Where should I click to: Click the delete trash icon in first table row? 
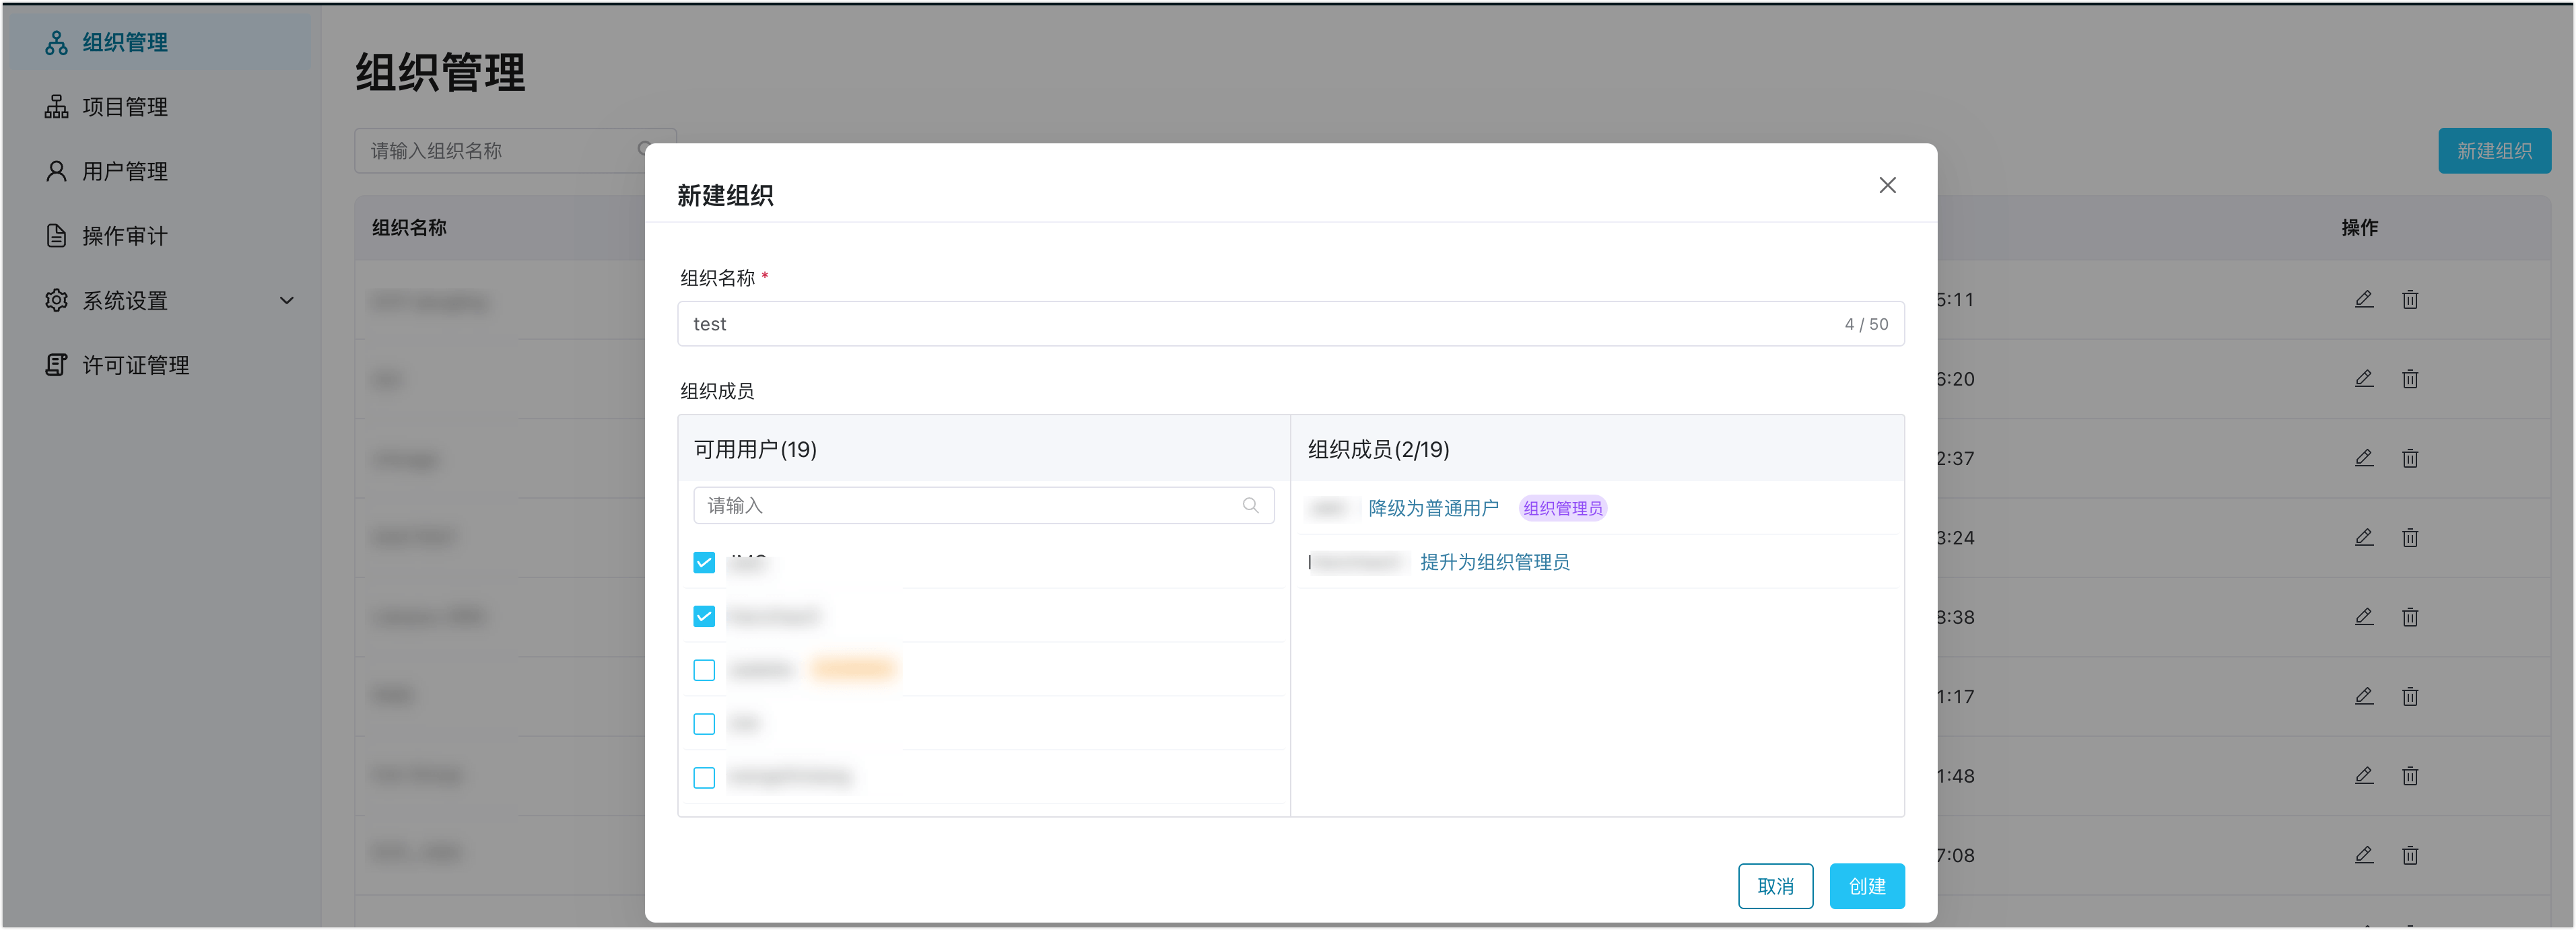(x=2410, y=299)
